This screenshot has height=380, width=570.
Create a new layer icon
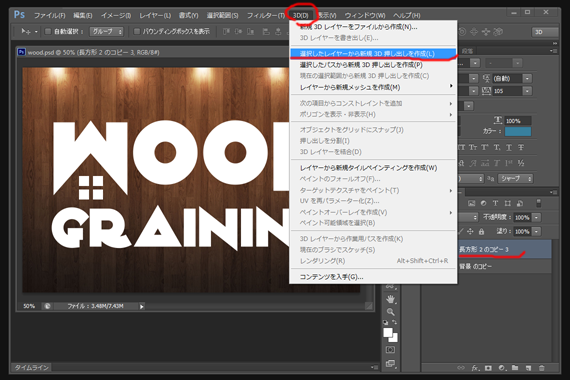(528, 368)
